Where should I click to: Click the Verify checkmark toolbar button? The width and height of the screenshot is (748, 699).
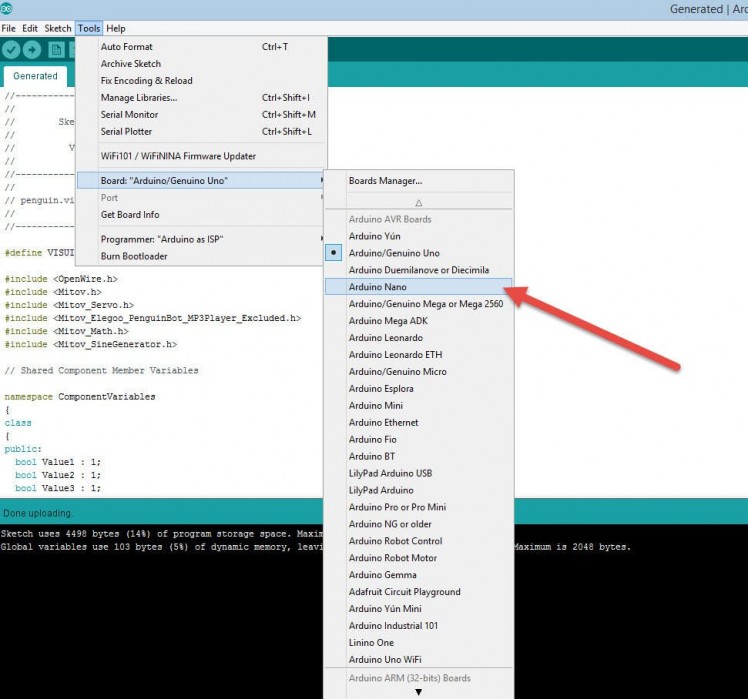(x=12, y=50)
